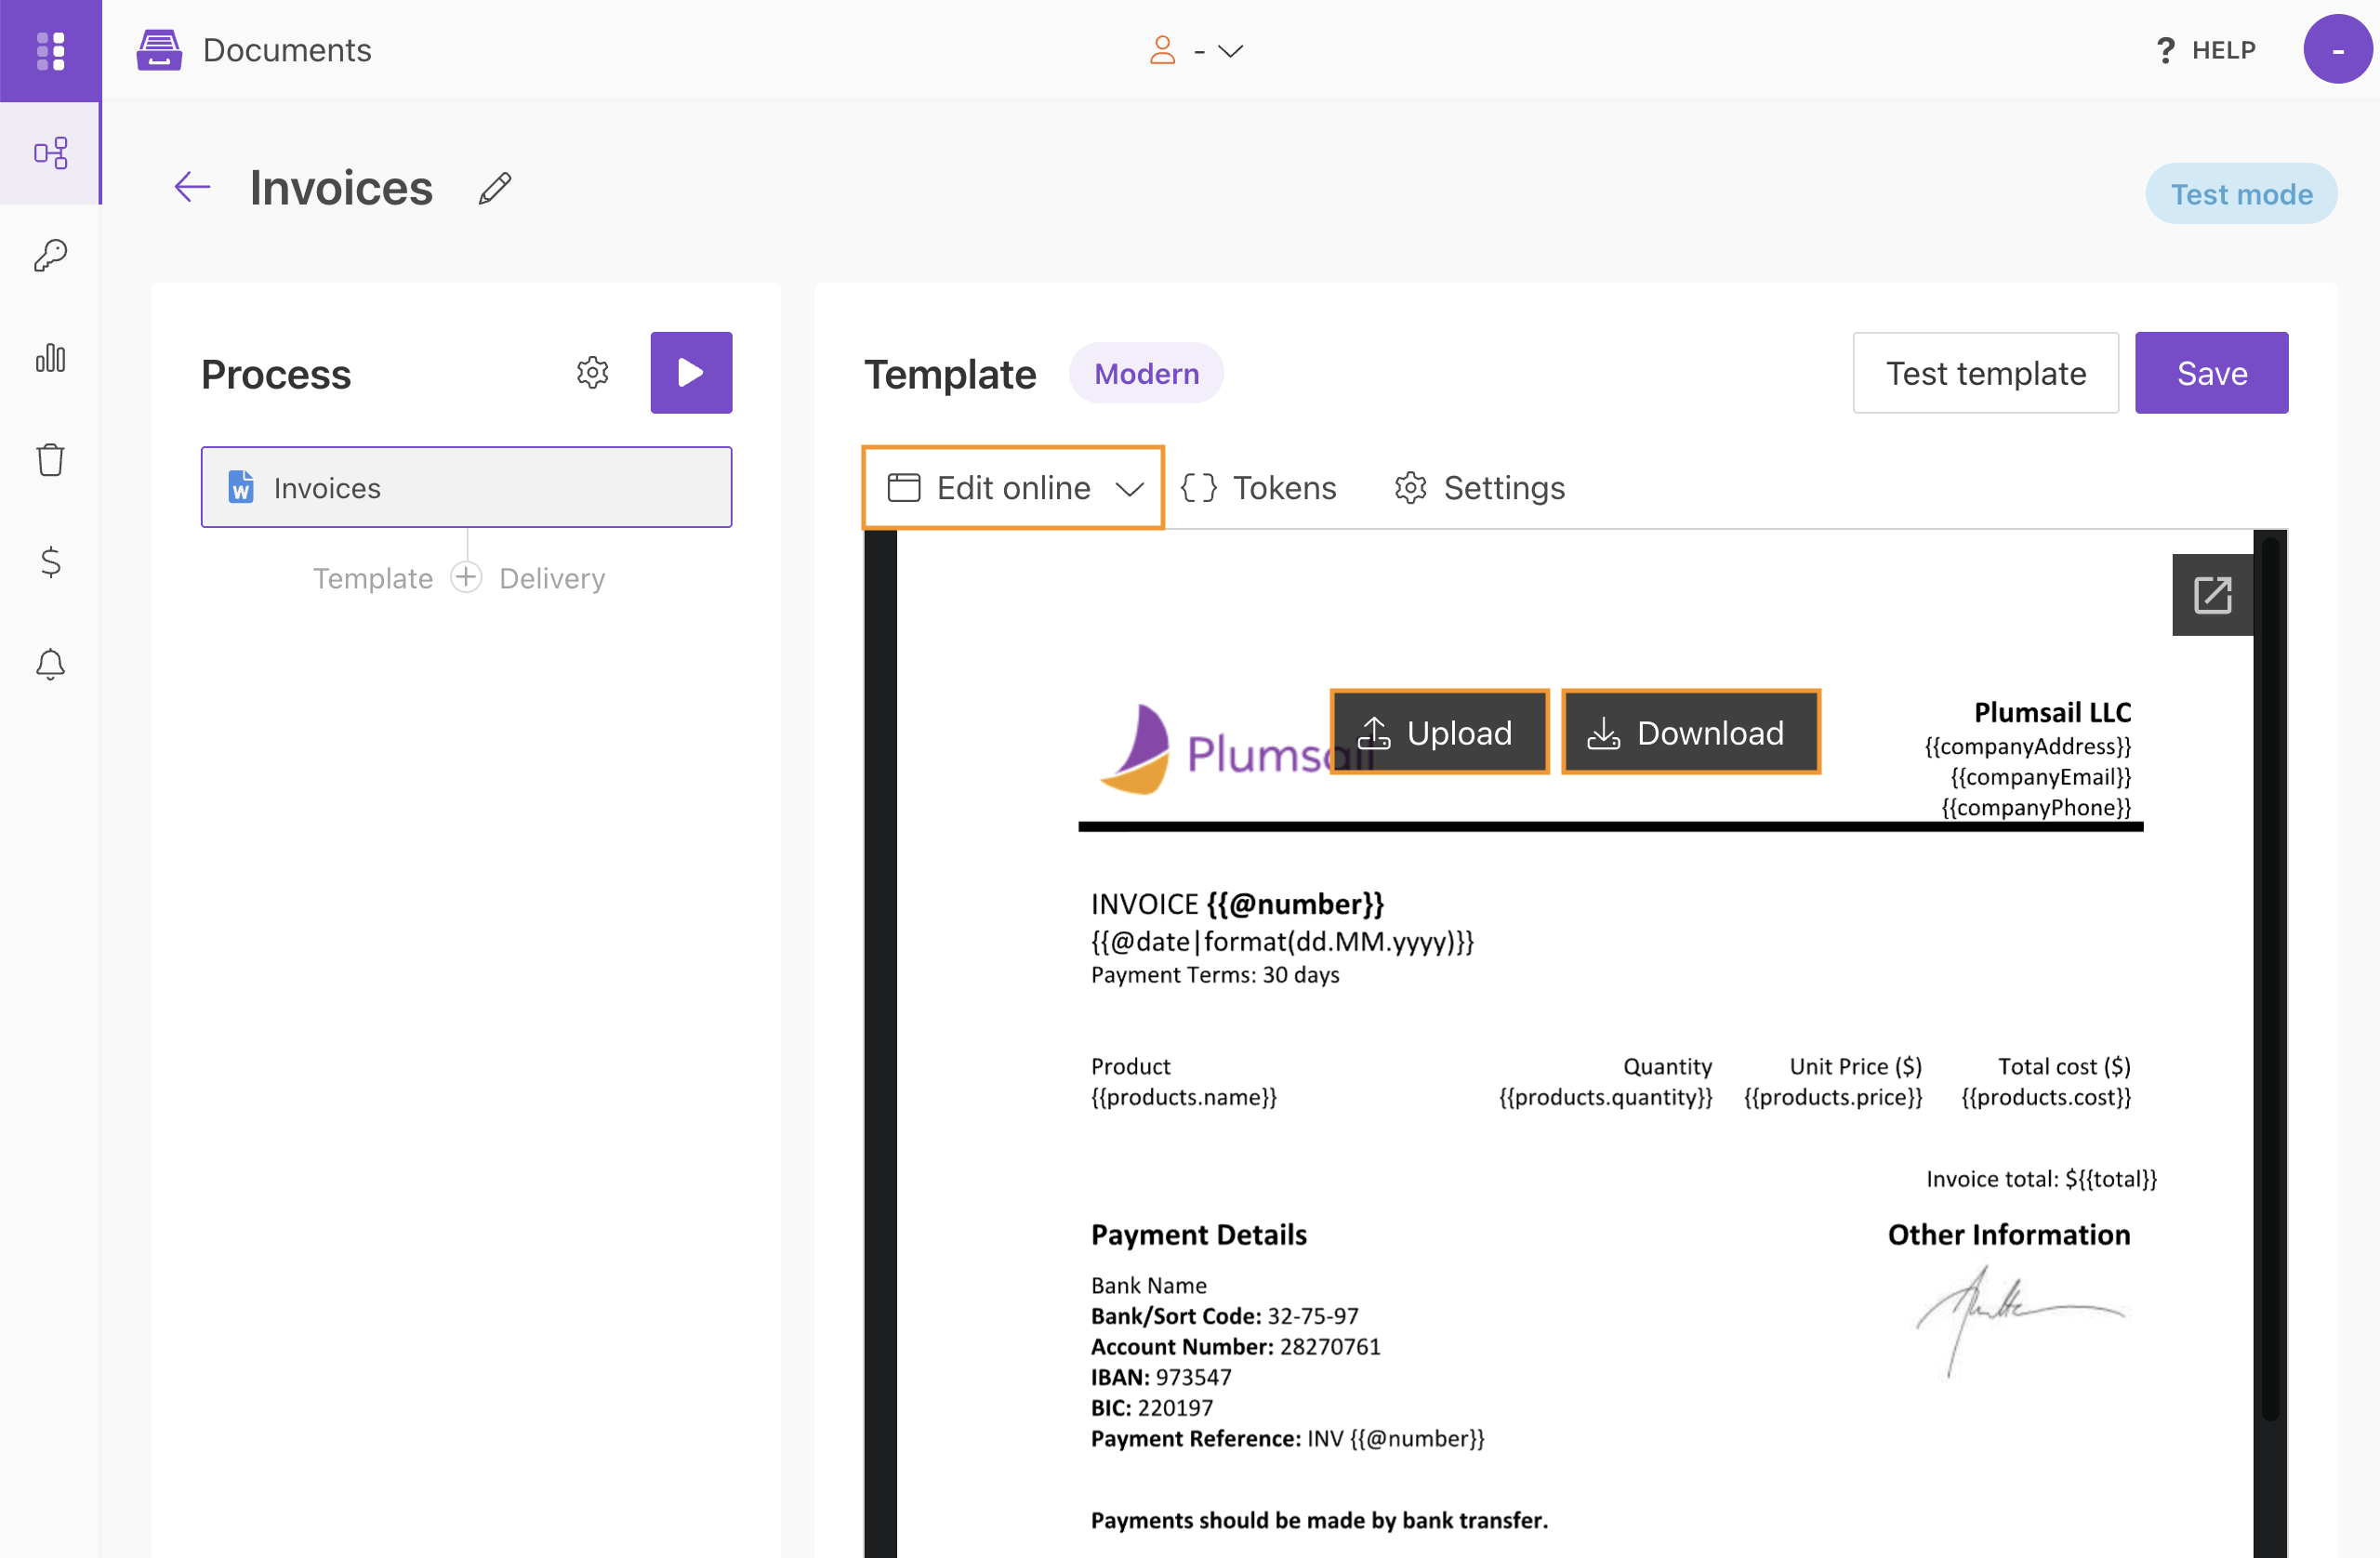Run the process with play button
The height and width of the screenshot is (1558, 2380).
tap(691, 373)
